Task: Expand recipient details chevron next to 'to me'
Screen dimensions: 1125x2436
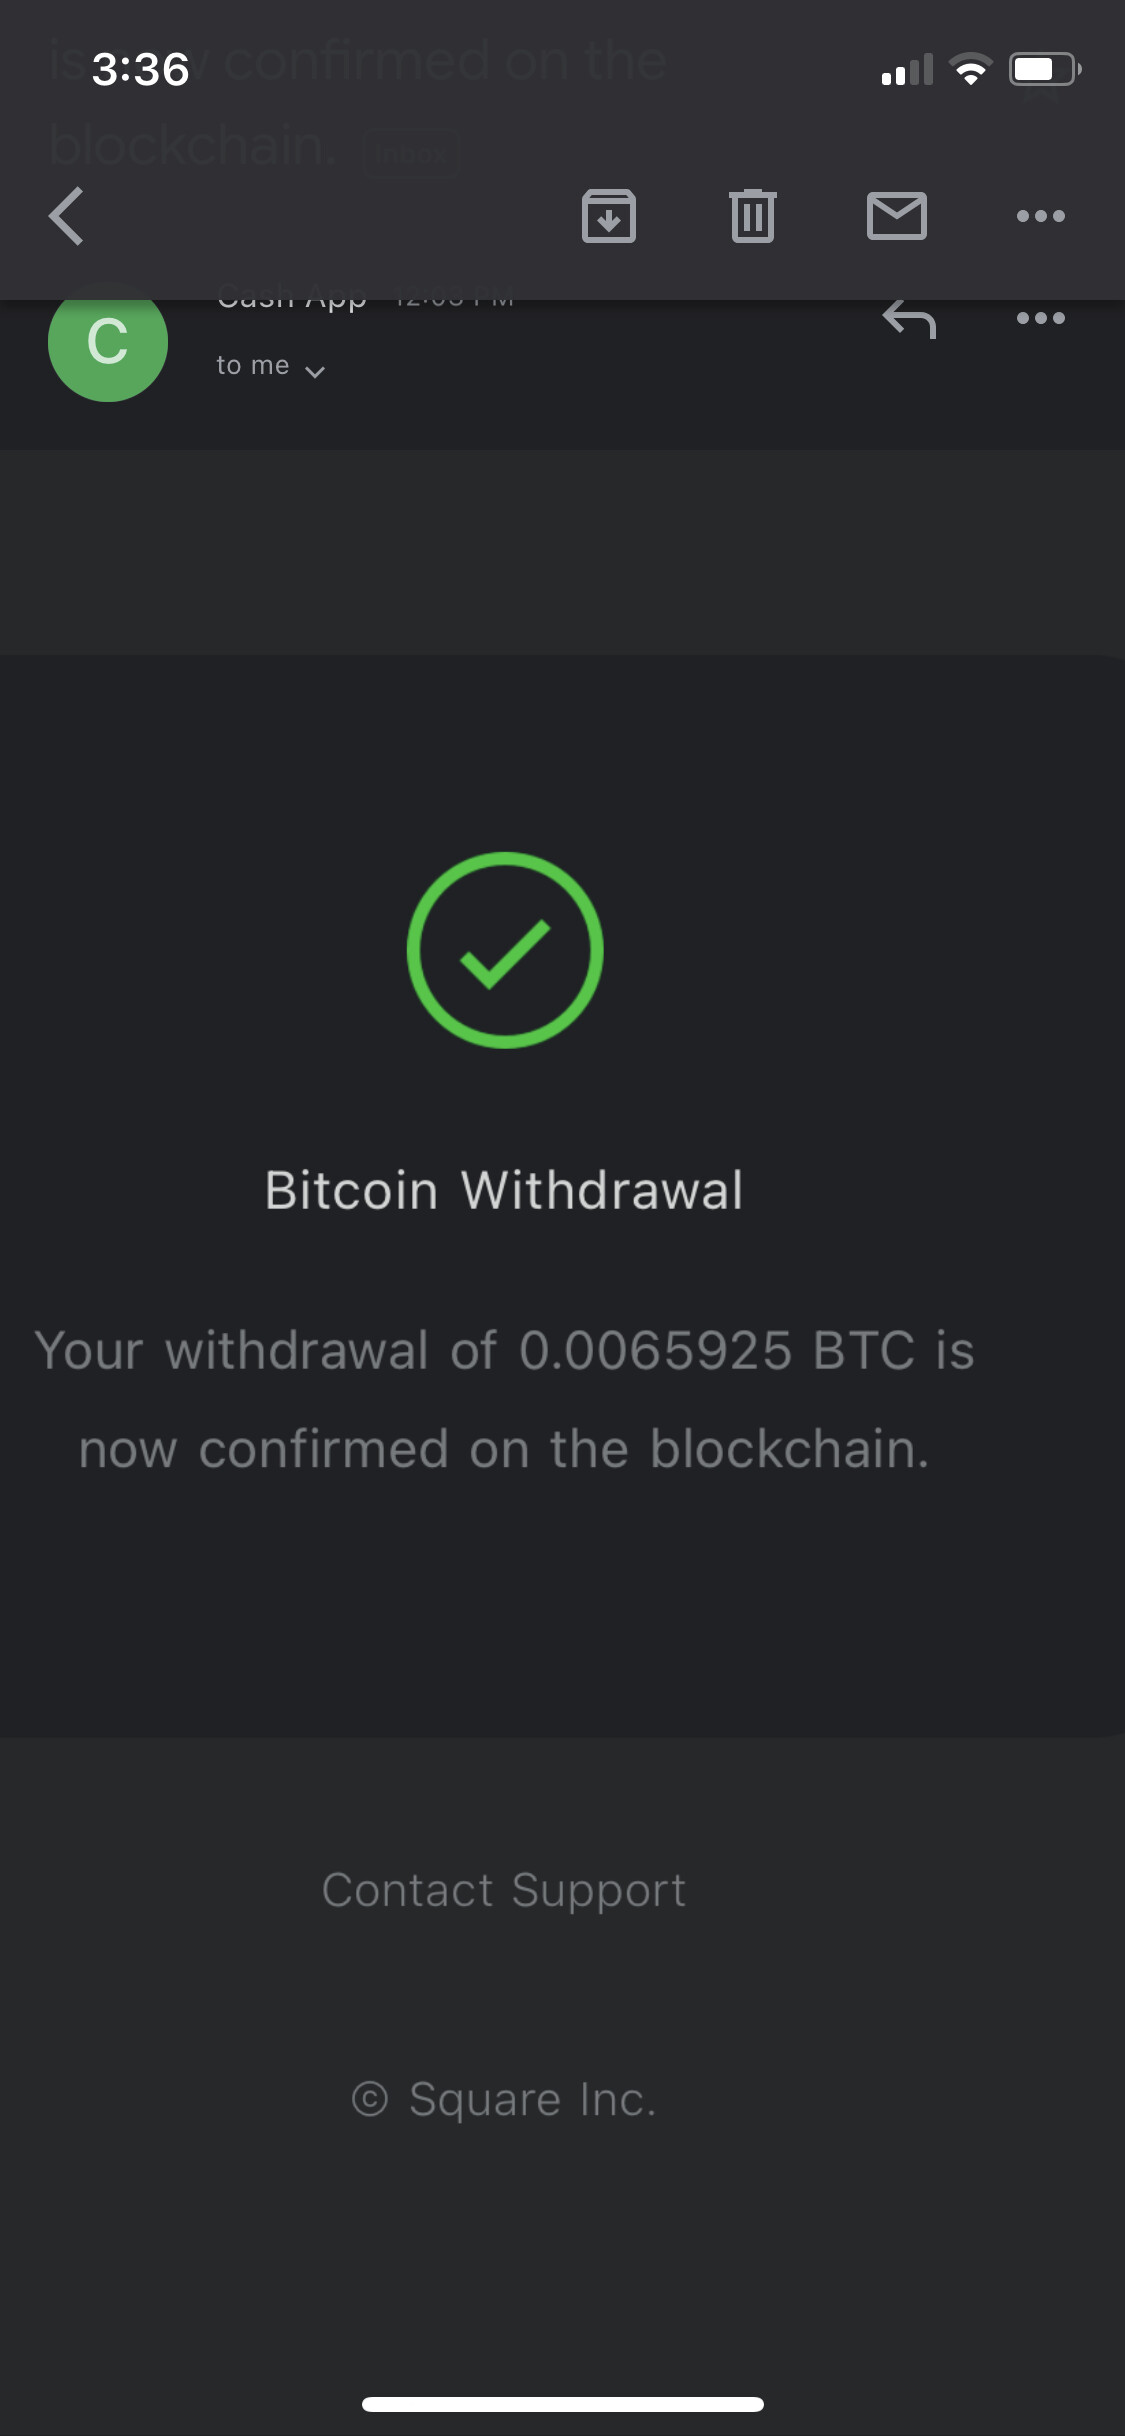Action: (x=315, y=372)
